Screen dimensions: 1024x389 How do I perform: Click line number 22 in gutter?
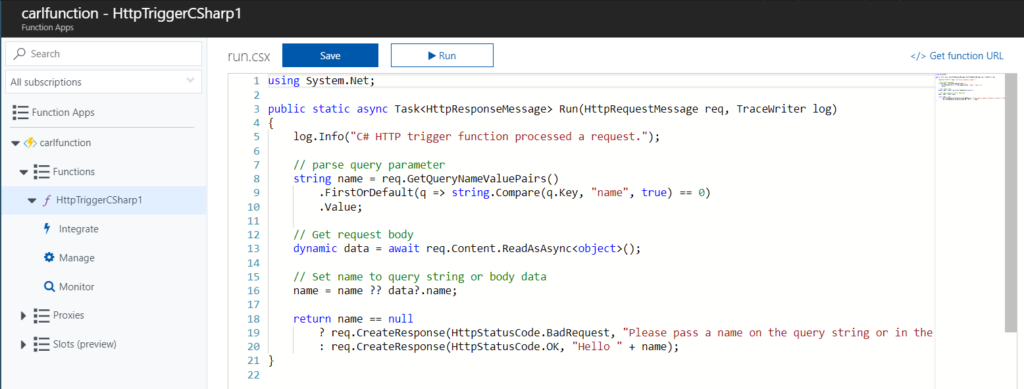tap(254, 375)
